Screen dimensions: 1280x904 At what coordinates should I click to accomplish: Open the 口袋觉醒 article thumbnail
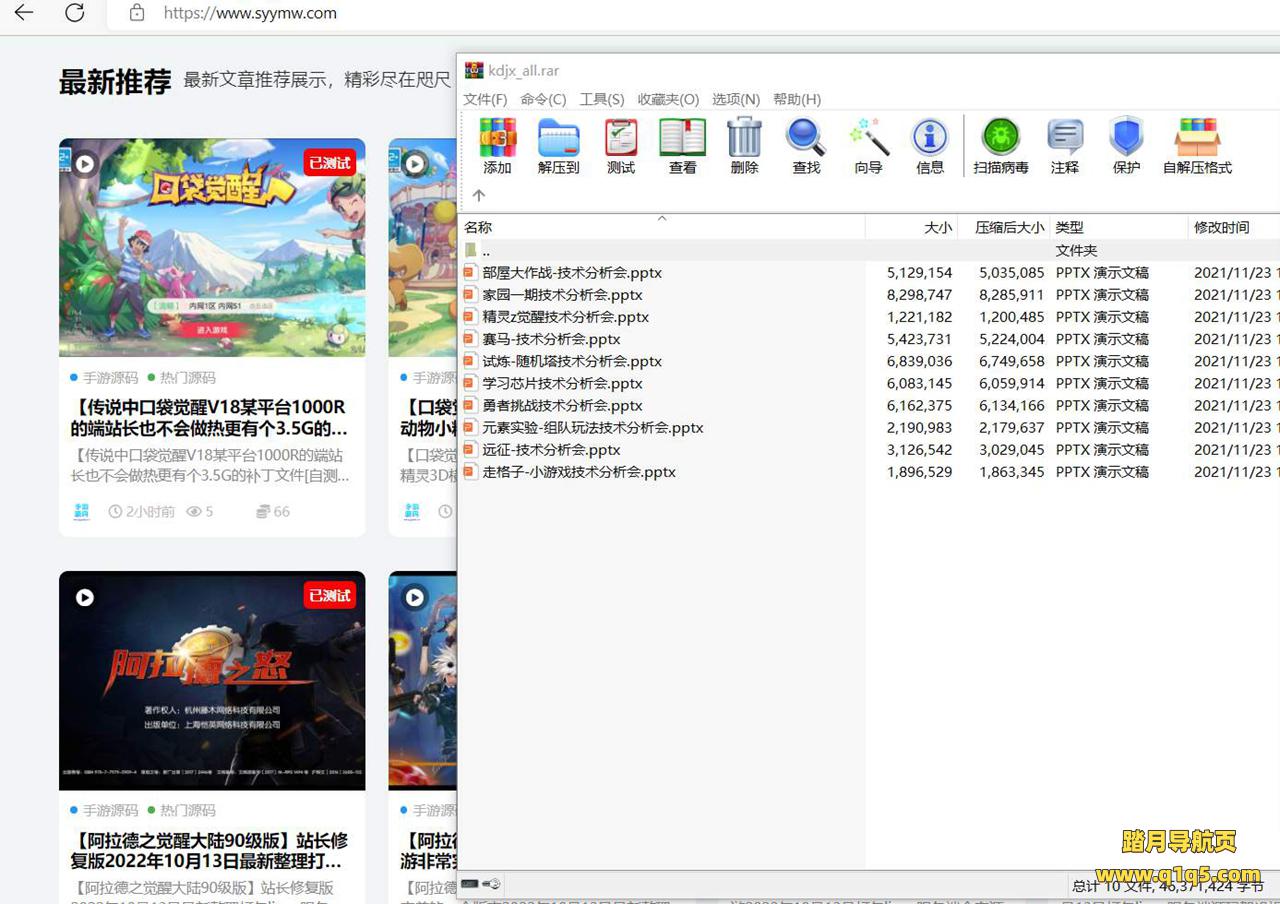212,247
